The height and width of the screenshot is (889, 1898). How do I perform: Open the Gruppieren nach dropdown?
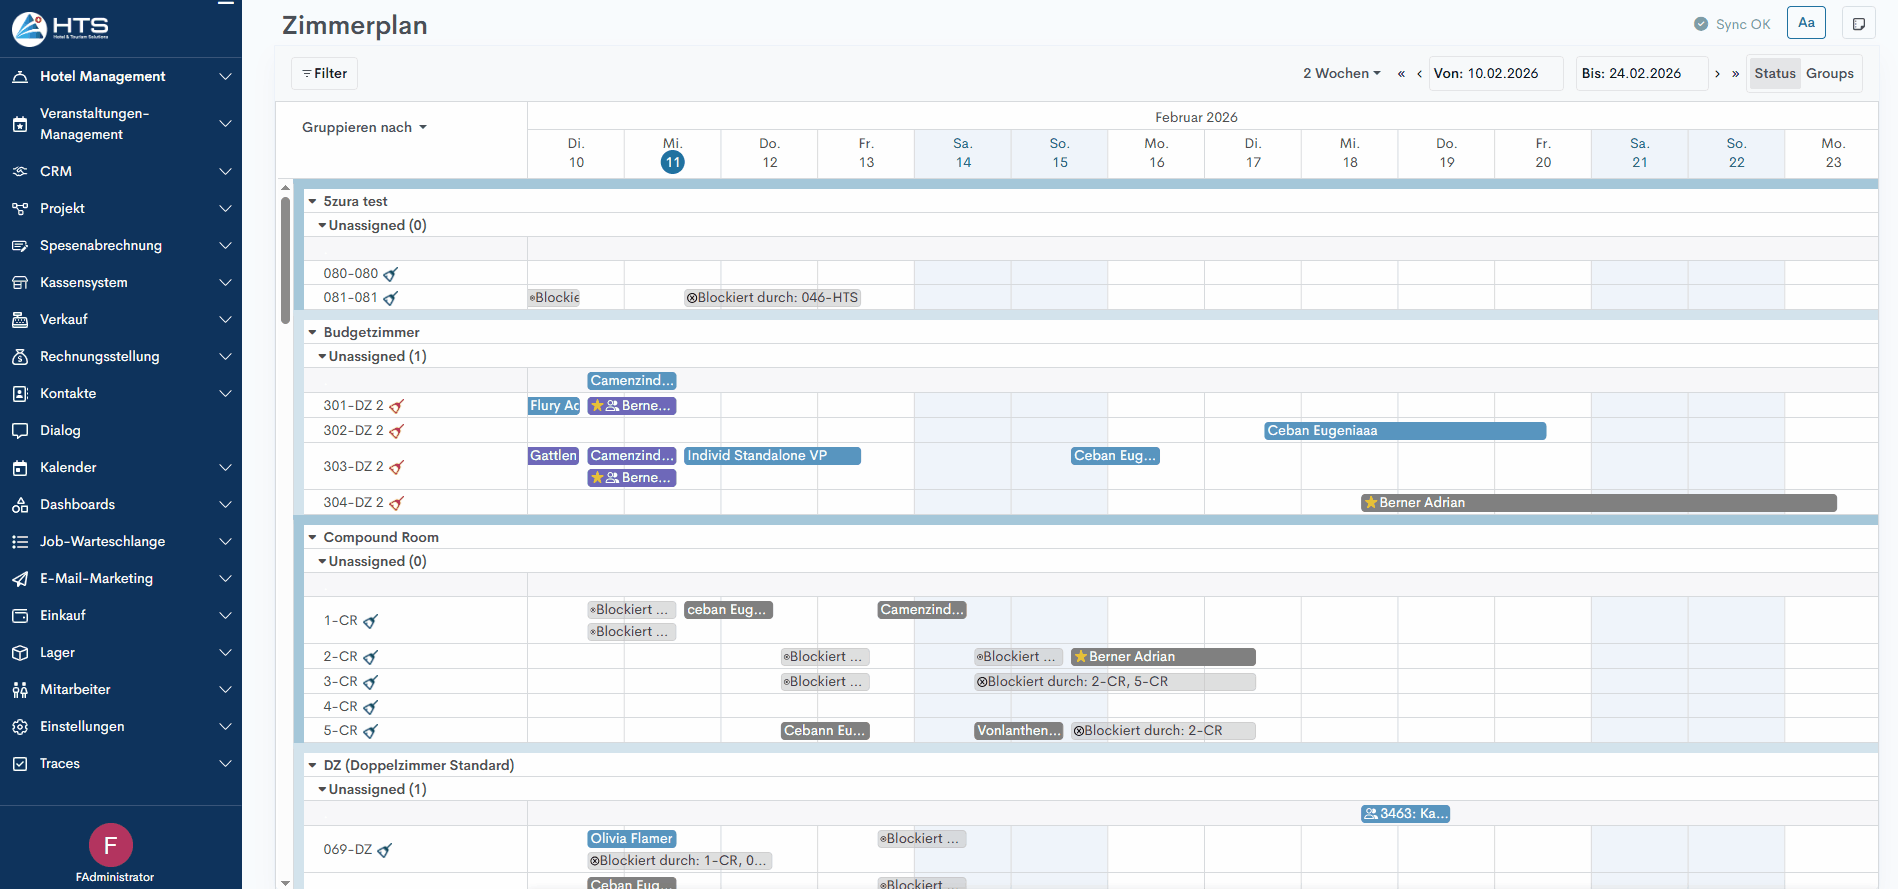point(364,128)
